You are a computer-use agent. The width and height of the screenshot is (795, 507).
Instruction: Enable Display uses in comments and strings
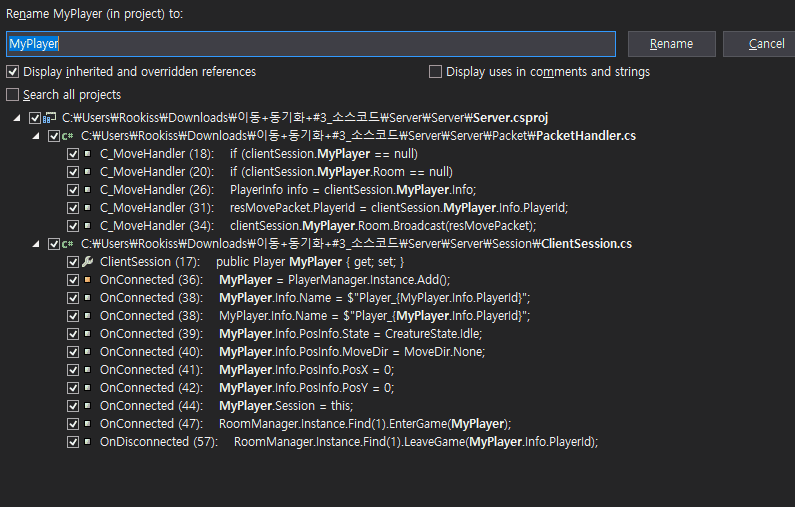pos(435,72)
